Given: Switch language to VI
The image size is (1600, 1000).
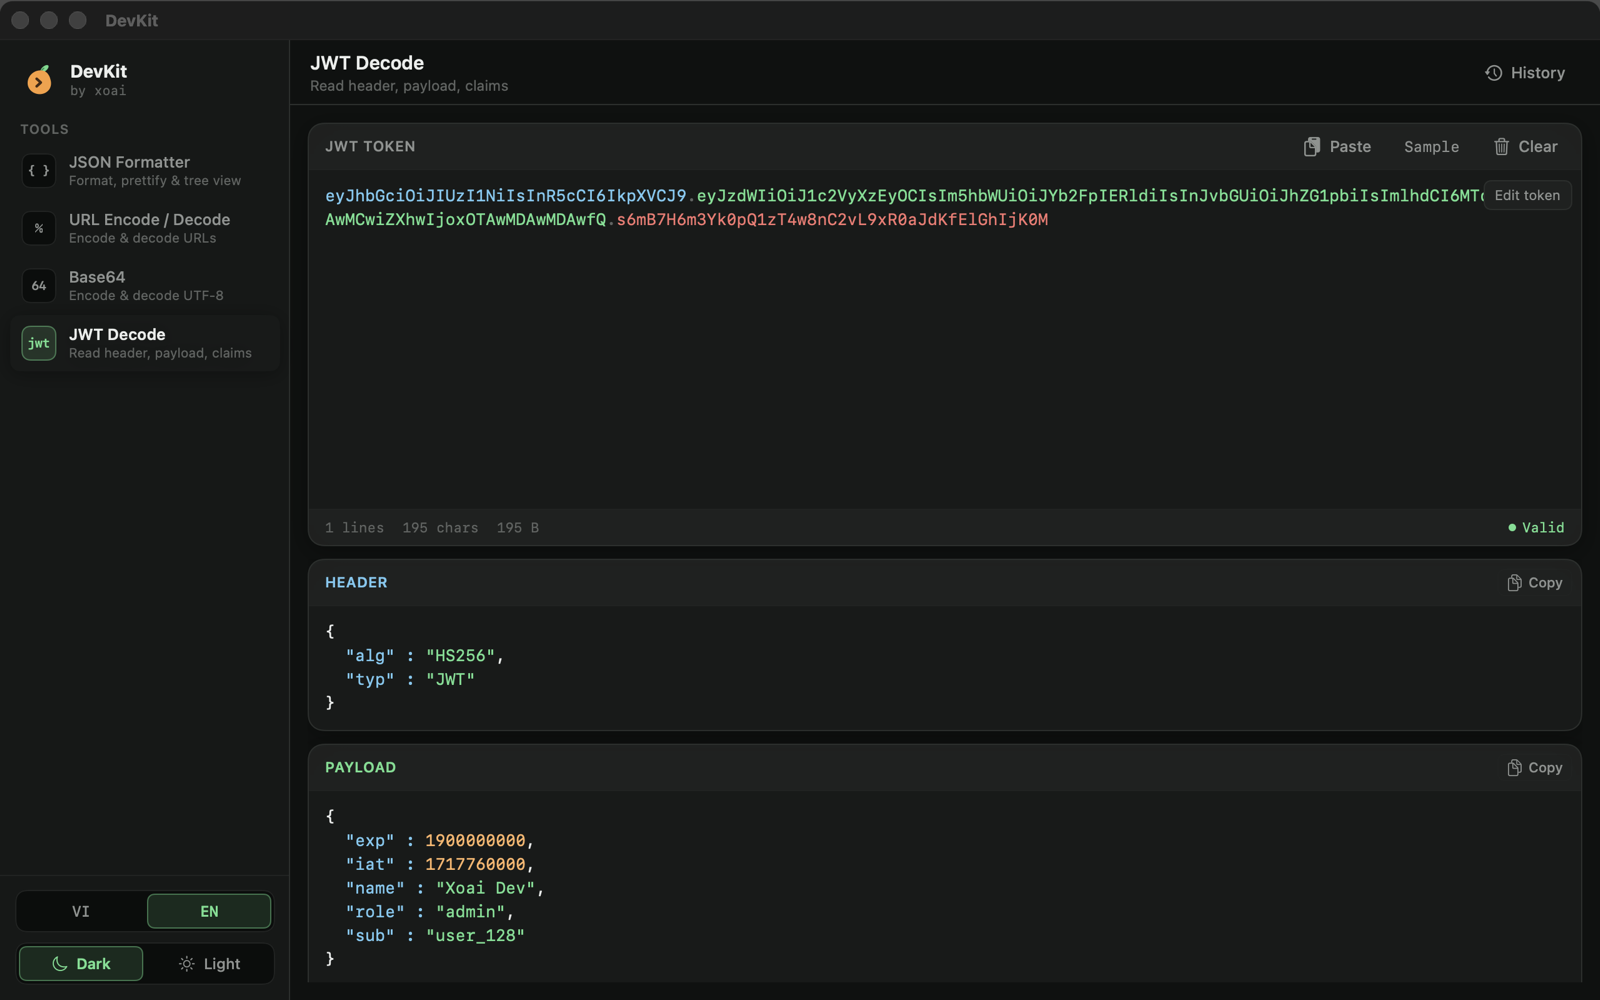Looking at the screenshot, I should pos(81,911).
